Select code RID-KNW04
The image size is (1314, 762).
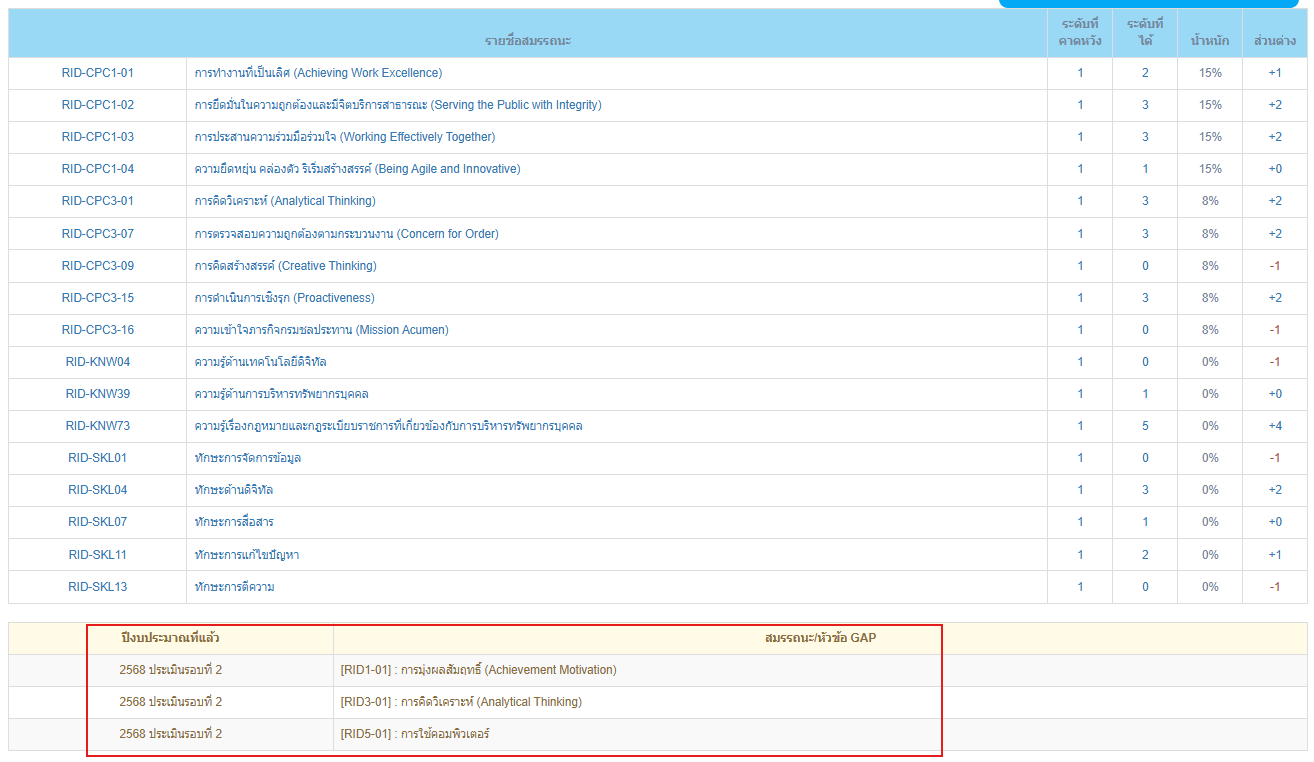97,362
